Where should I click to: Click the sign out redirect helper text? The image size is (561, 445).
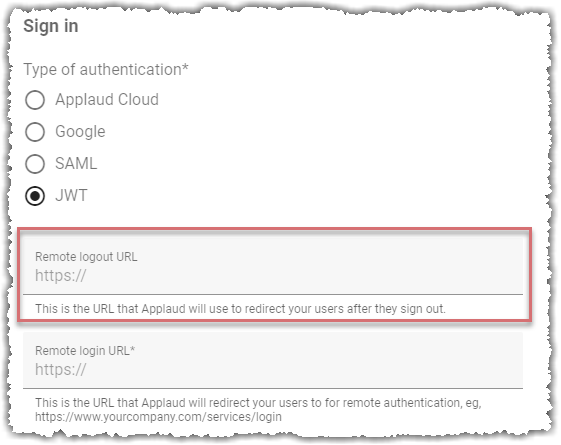pyautogui.click(x=240, y=309)
